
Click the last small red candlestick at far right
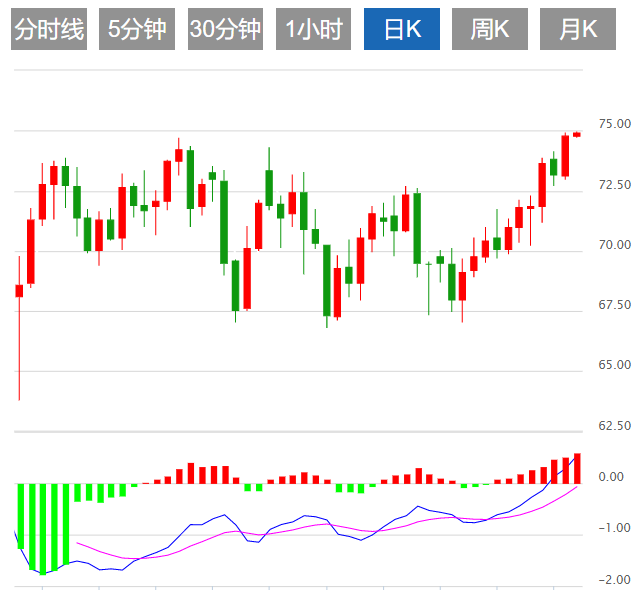(x=577, y=134)
